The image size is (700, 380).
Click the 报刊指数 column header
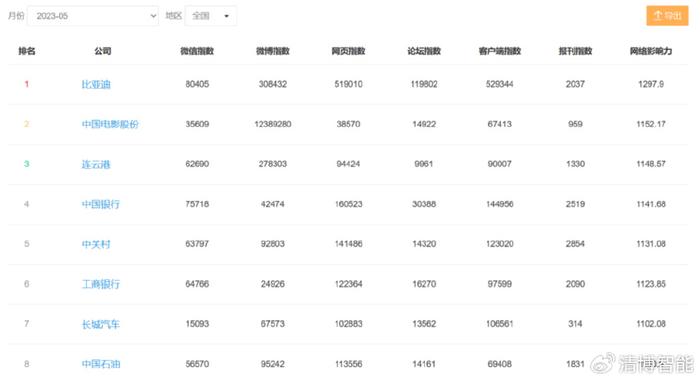[575, 51]
